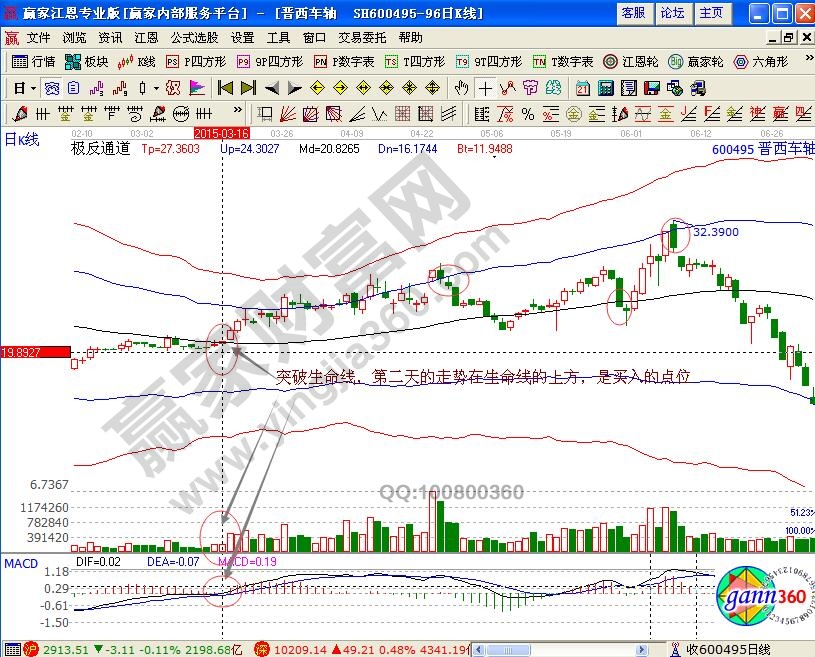This screenshot has width=815, height=657.
Task: Click the clipboard info icon
Action: tap(74, 88)
